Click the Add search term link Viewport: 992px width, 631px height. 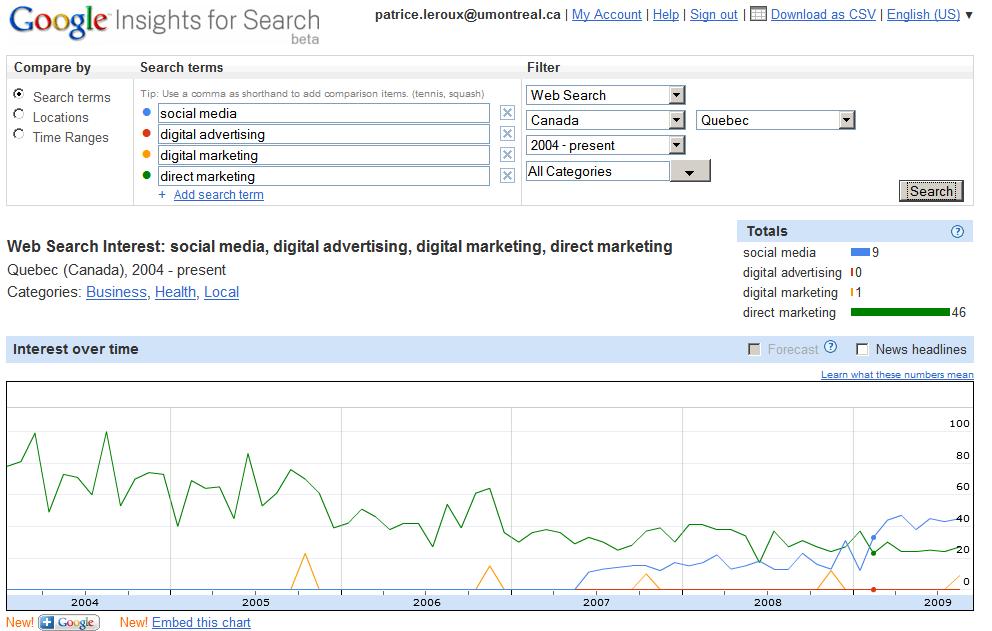click(x=219, y=195)
